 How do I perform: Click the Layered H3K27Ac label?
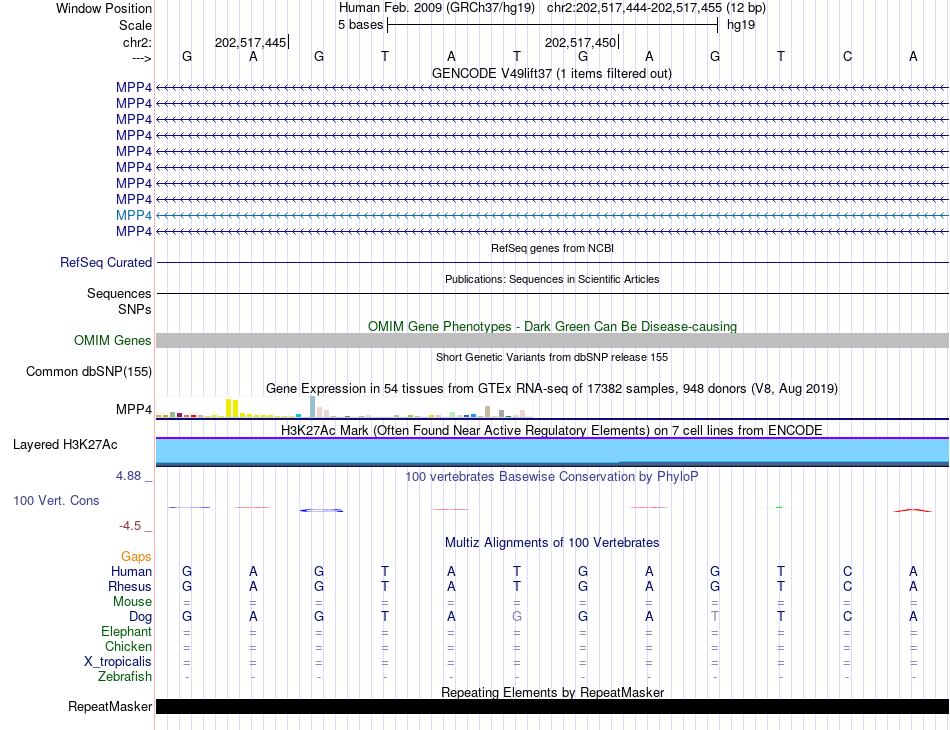coord(65,445)
